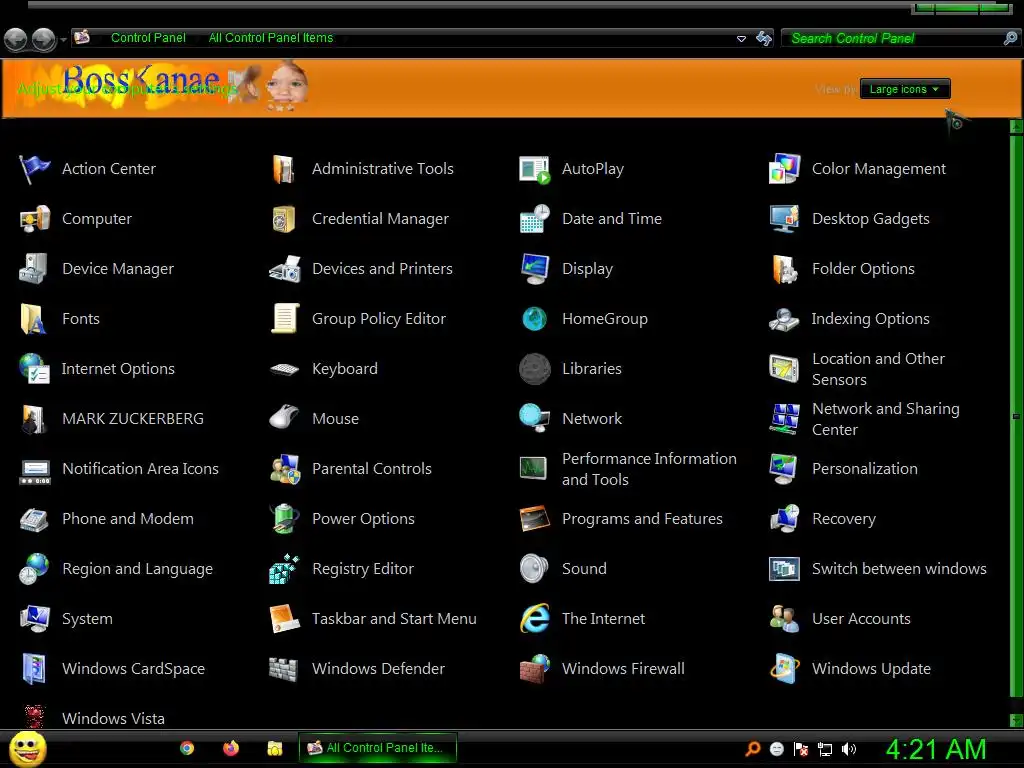The width and height of the screenshot is (1024, 768).
Task: Click the User Accounts icon
Action: tap(784, 619)
